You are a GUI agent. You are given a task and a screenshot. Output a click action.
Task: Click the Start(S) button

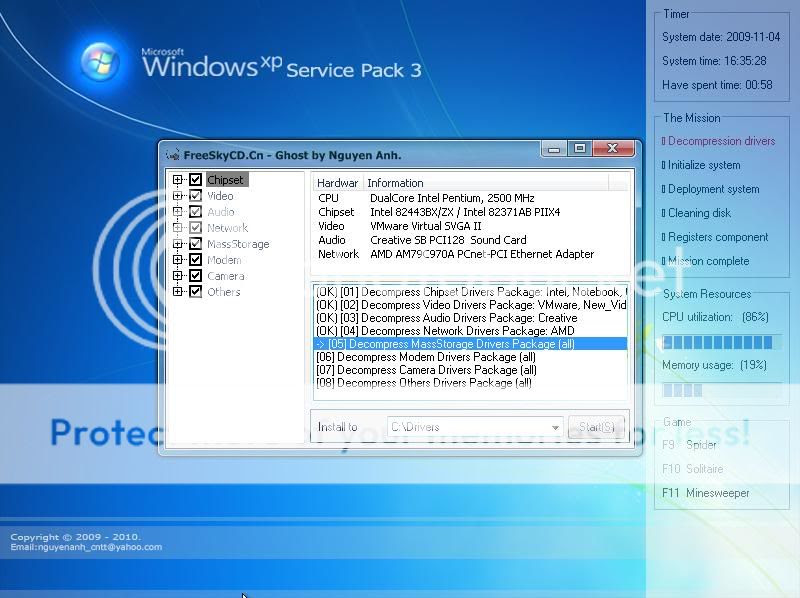click(x=596, y=428)
